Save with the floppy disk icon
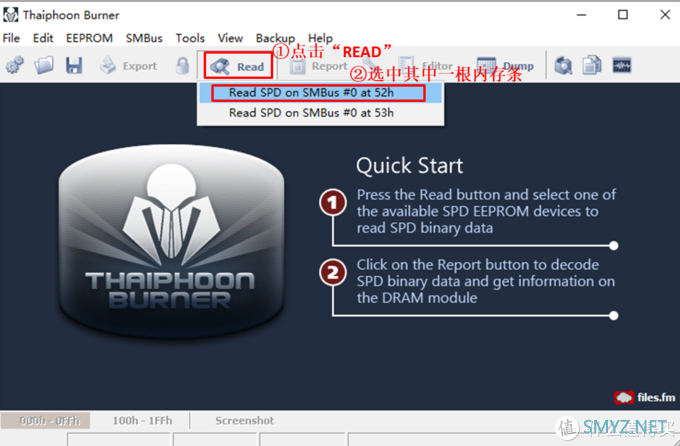This screenshot has height=446, width=680. coord(74,66)
